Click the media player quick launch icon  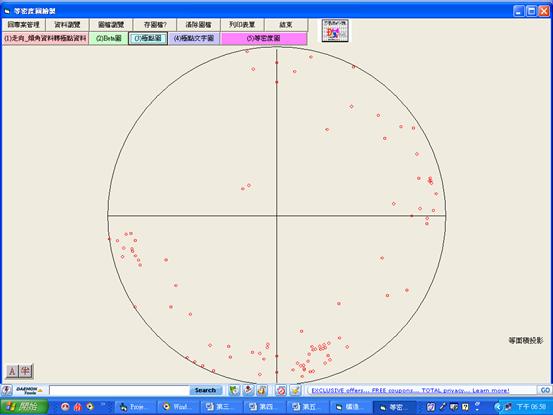tap(90, 407)
